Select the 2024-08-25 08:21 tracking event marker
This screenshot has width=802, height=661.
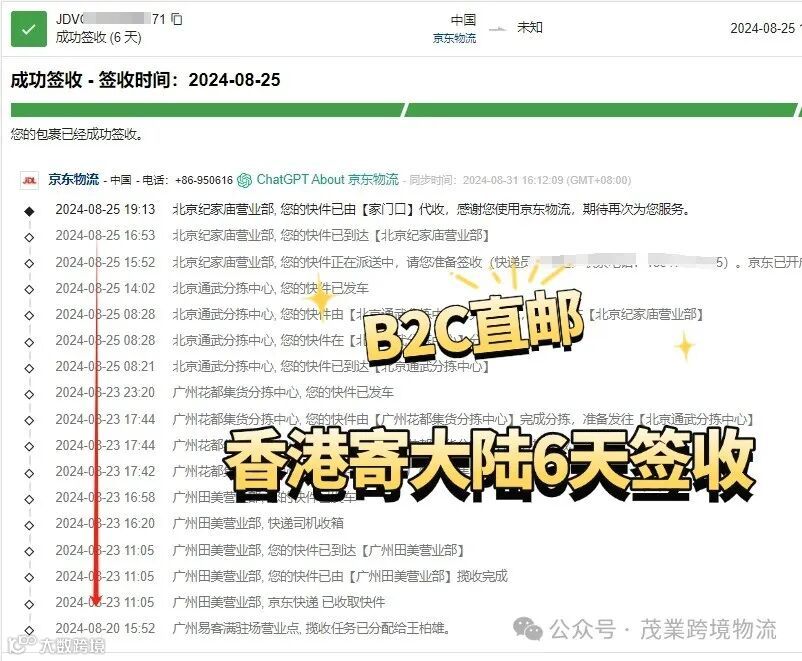pos(29,368)
